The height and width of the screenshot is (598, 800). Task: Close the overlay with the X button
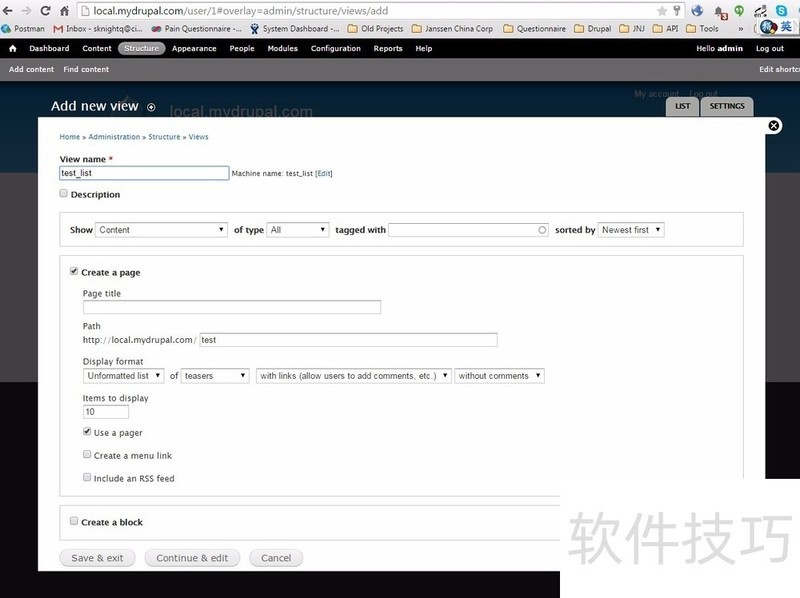773,126
